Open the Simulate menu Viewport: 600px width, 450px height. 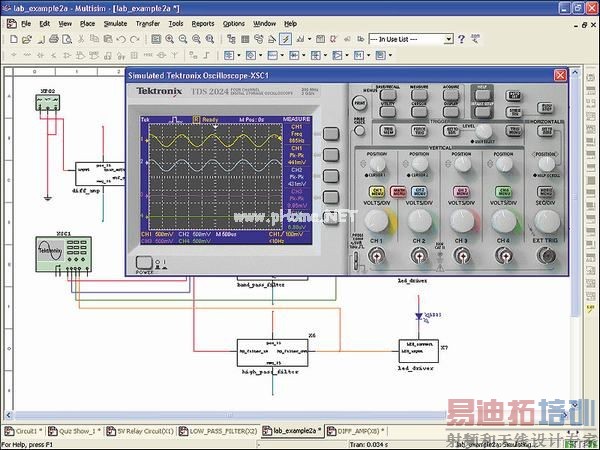115,22
